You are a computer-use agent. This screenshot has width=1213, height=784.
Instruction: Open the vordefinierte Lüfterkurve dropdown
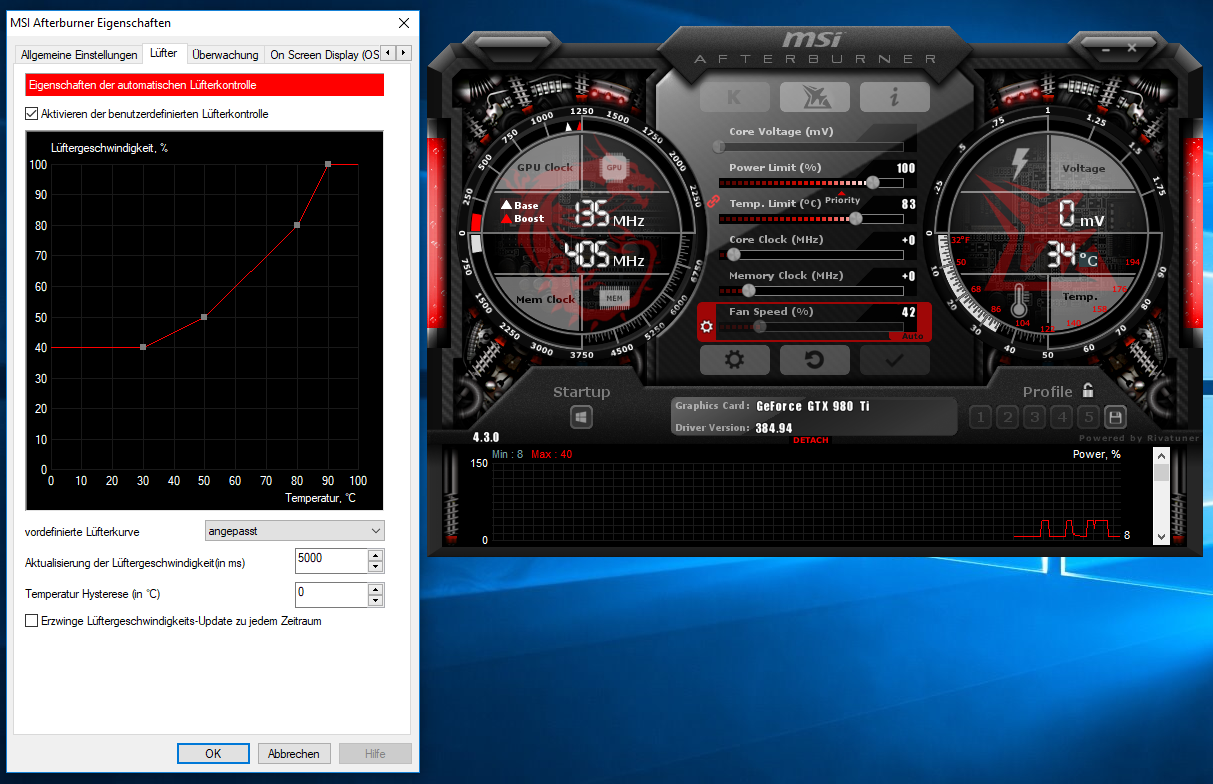[294, 531]
